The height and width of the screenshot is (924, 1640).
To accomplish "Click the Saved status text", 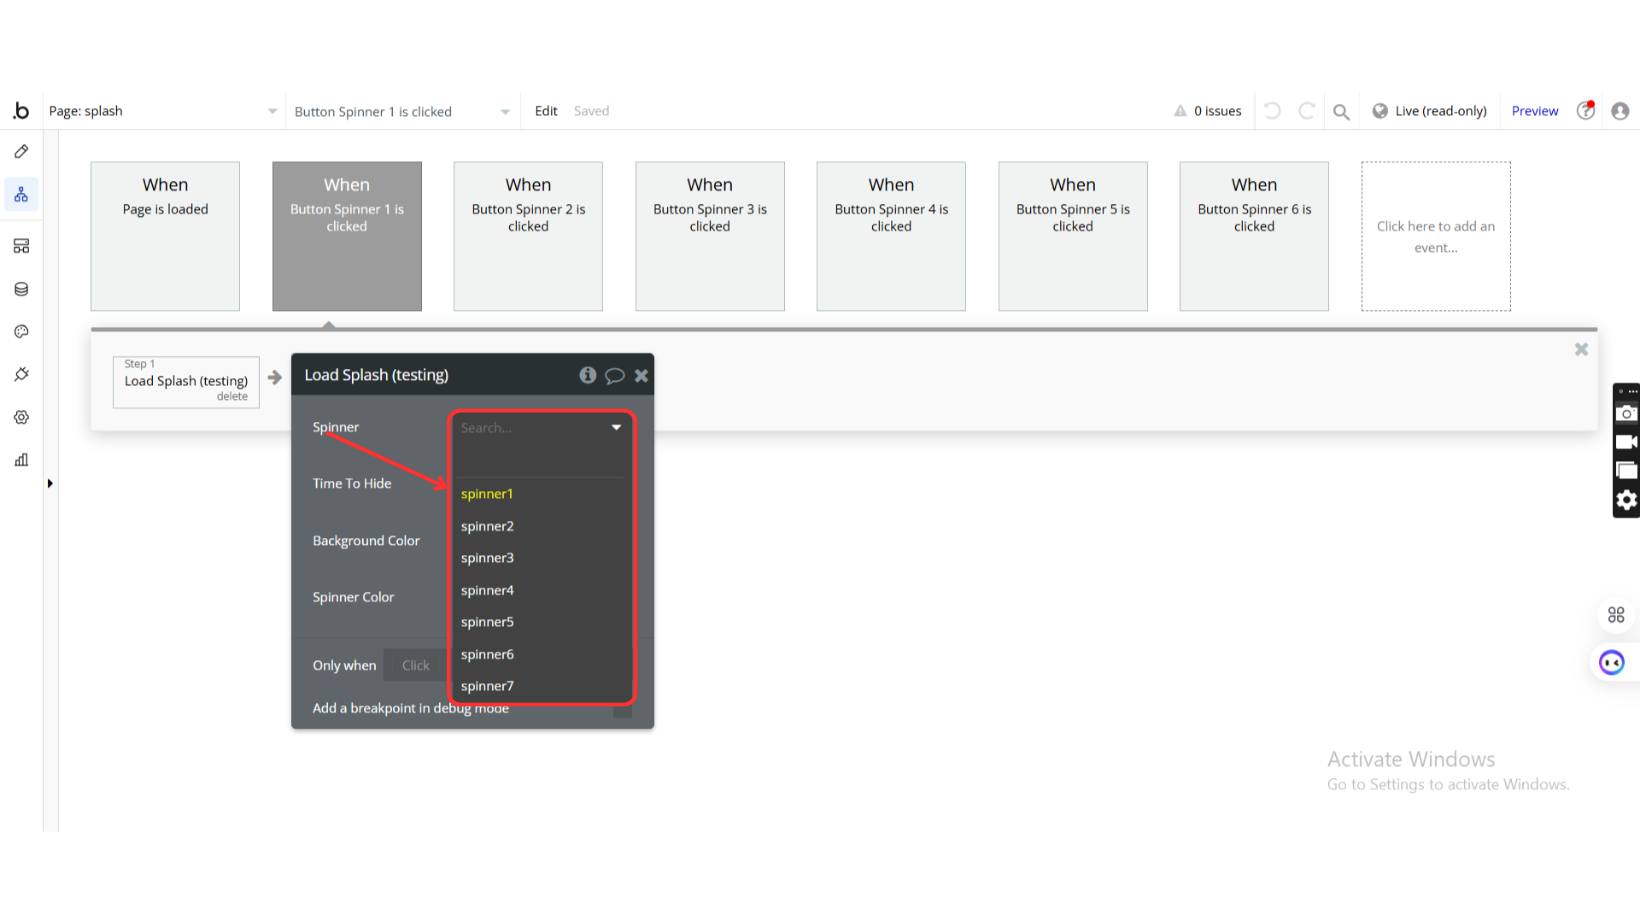I will [x=591, y=111].
